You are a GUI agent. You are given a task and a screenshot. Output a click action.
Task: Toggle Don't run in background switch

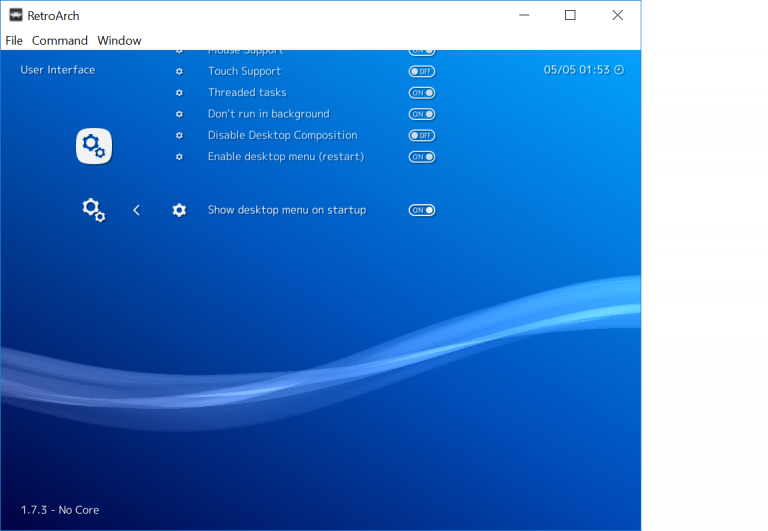422,114
